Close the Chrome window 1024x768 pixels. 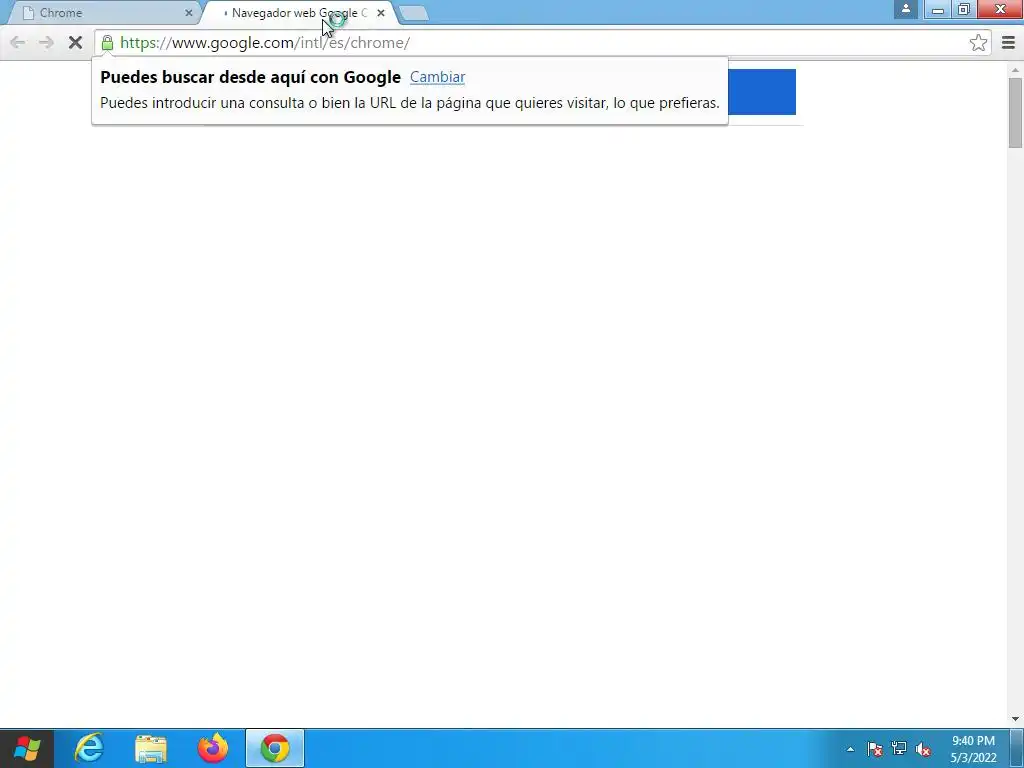(x=1000, y=9)
